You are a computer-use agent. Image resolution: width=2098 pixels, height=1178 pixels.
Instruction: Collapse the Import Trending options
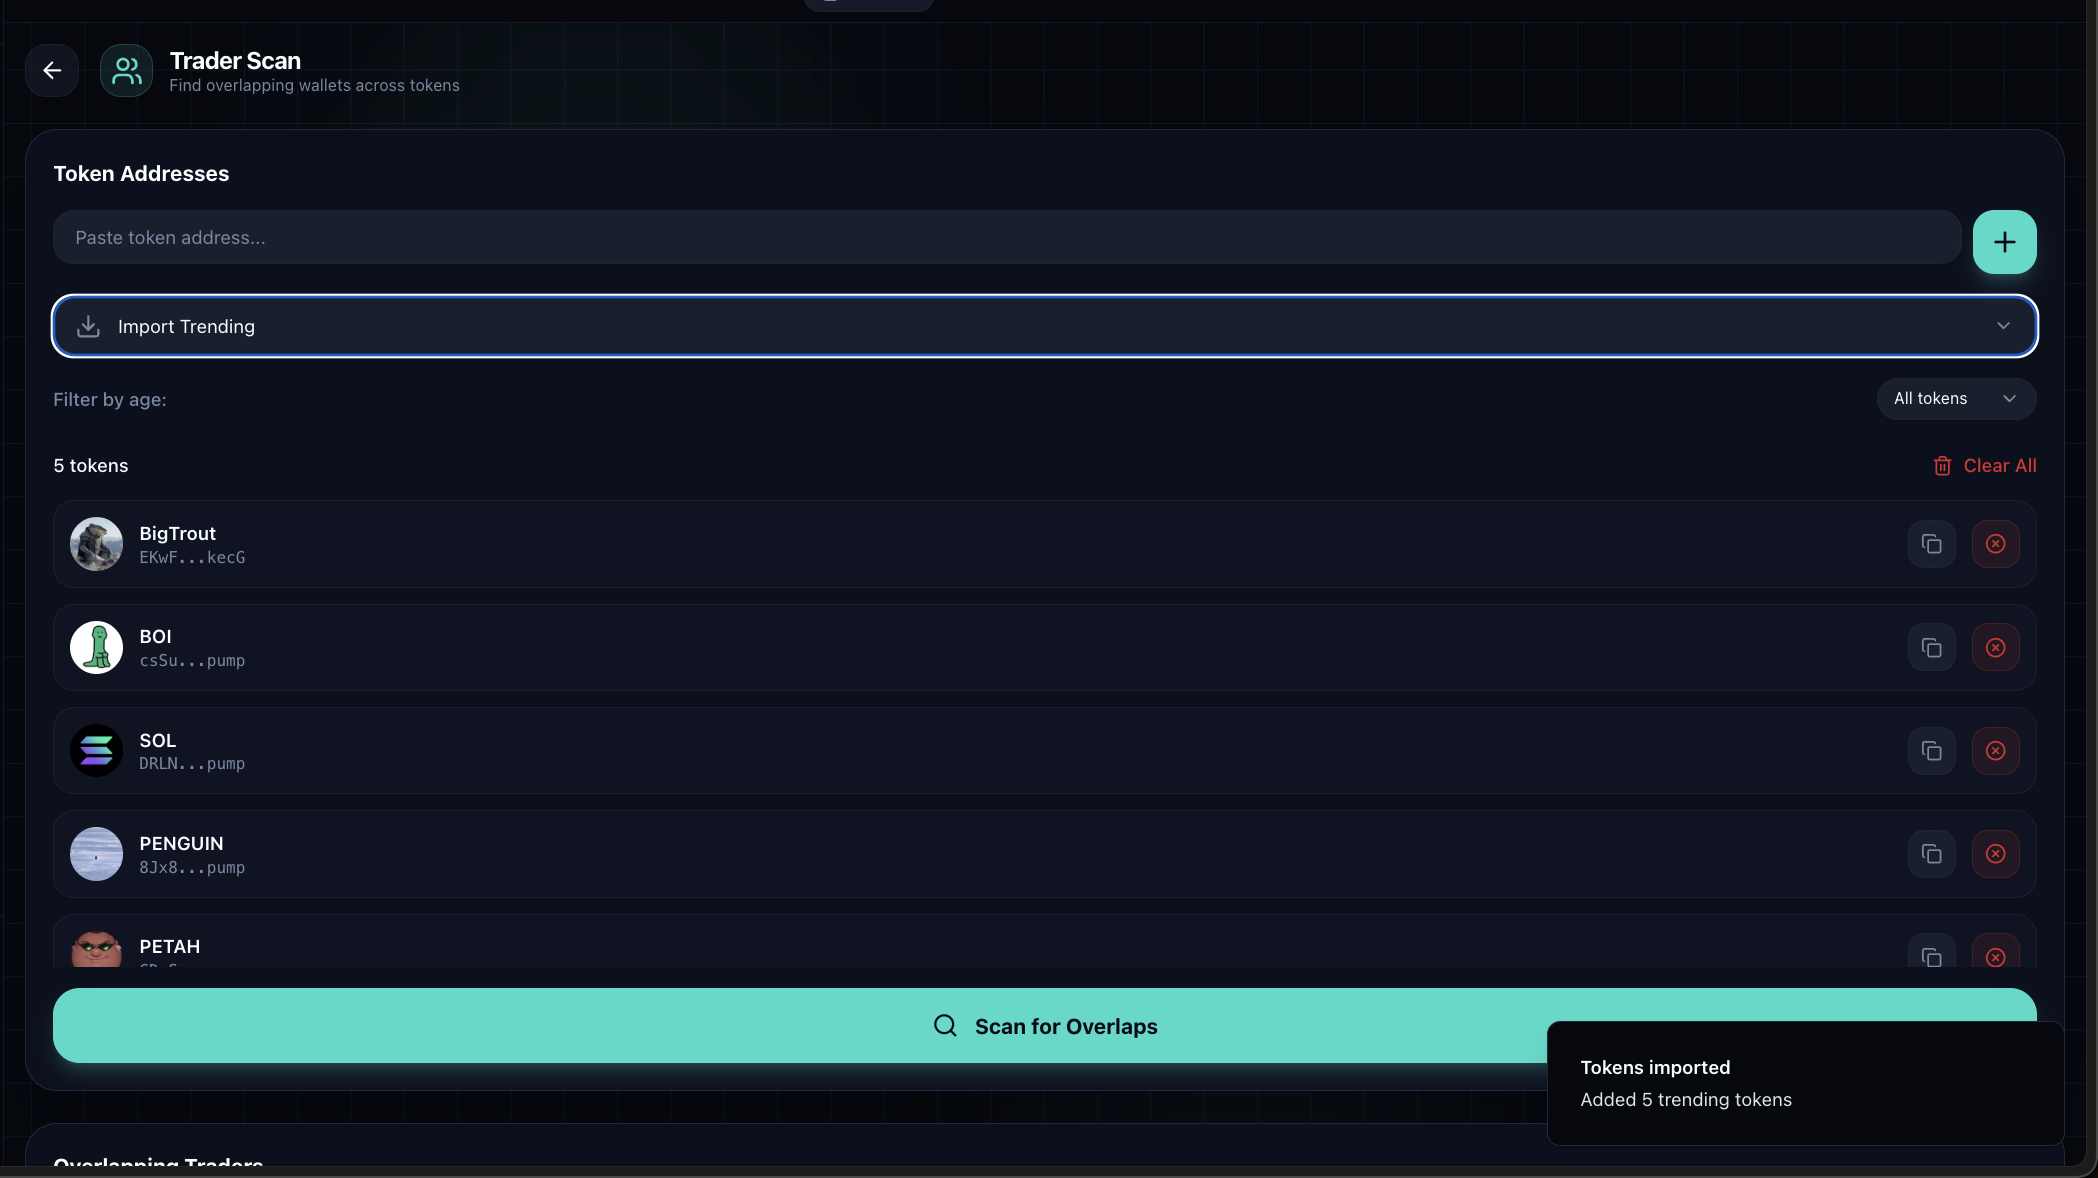tap(2003, 326)
